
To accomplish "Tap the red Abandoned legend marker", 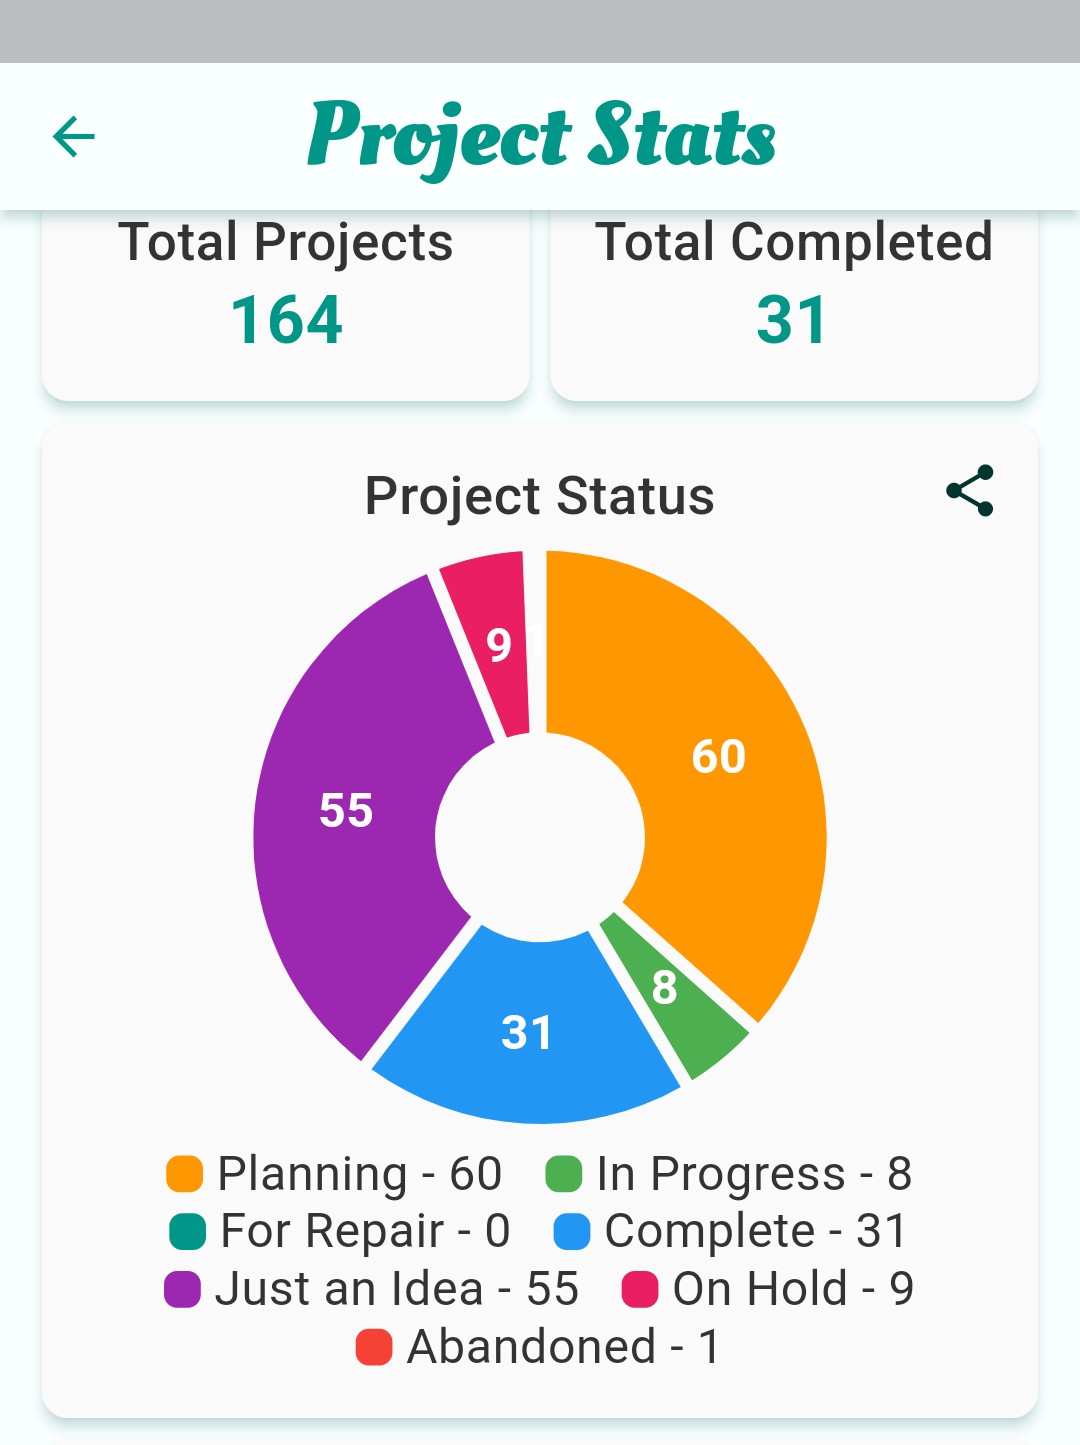I will (x=374, y=1347).
